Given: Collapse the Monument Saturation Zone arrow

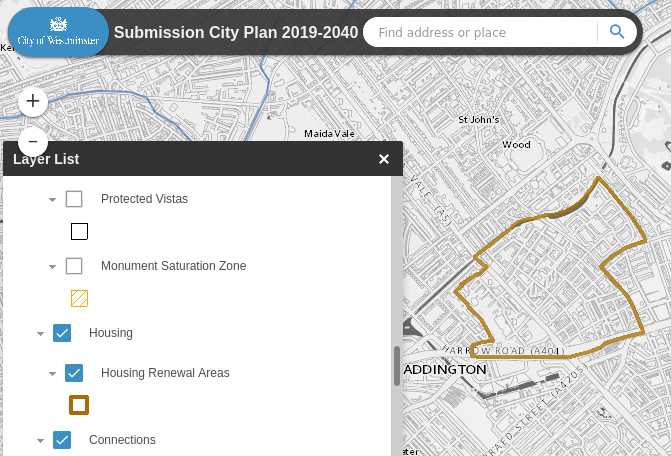Looking at the screenshot, I should tap(52, 267).
